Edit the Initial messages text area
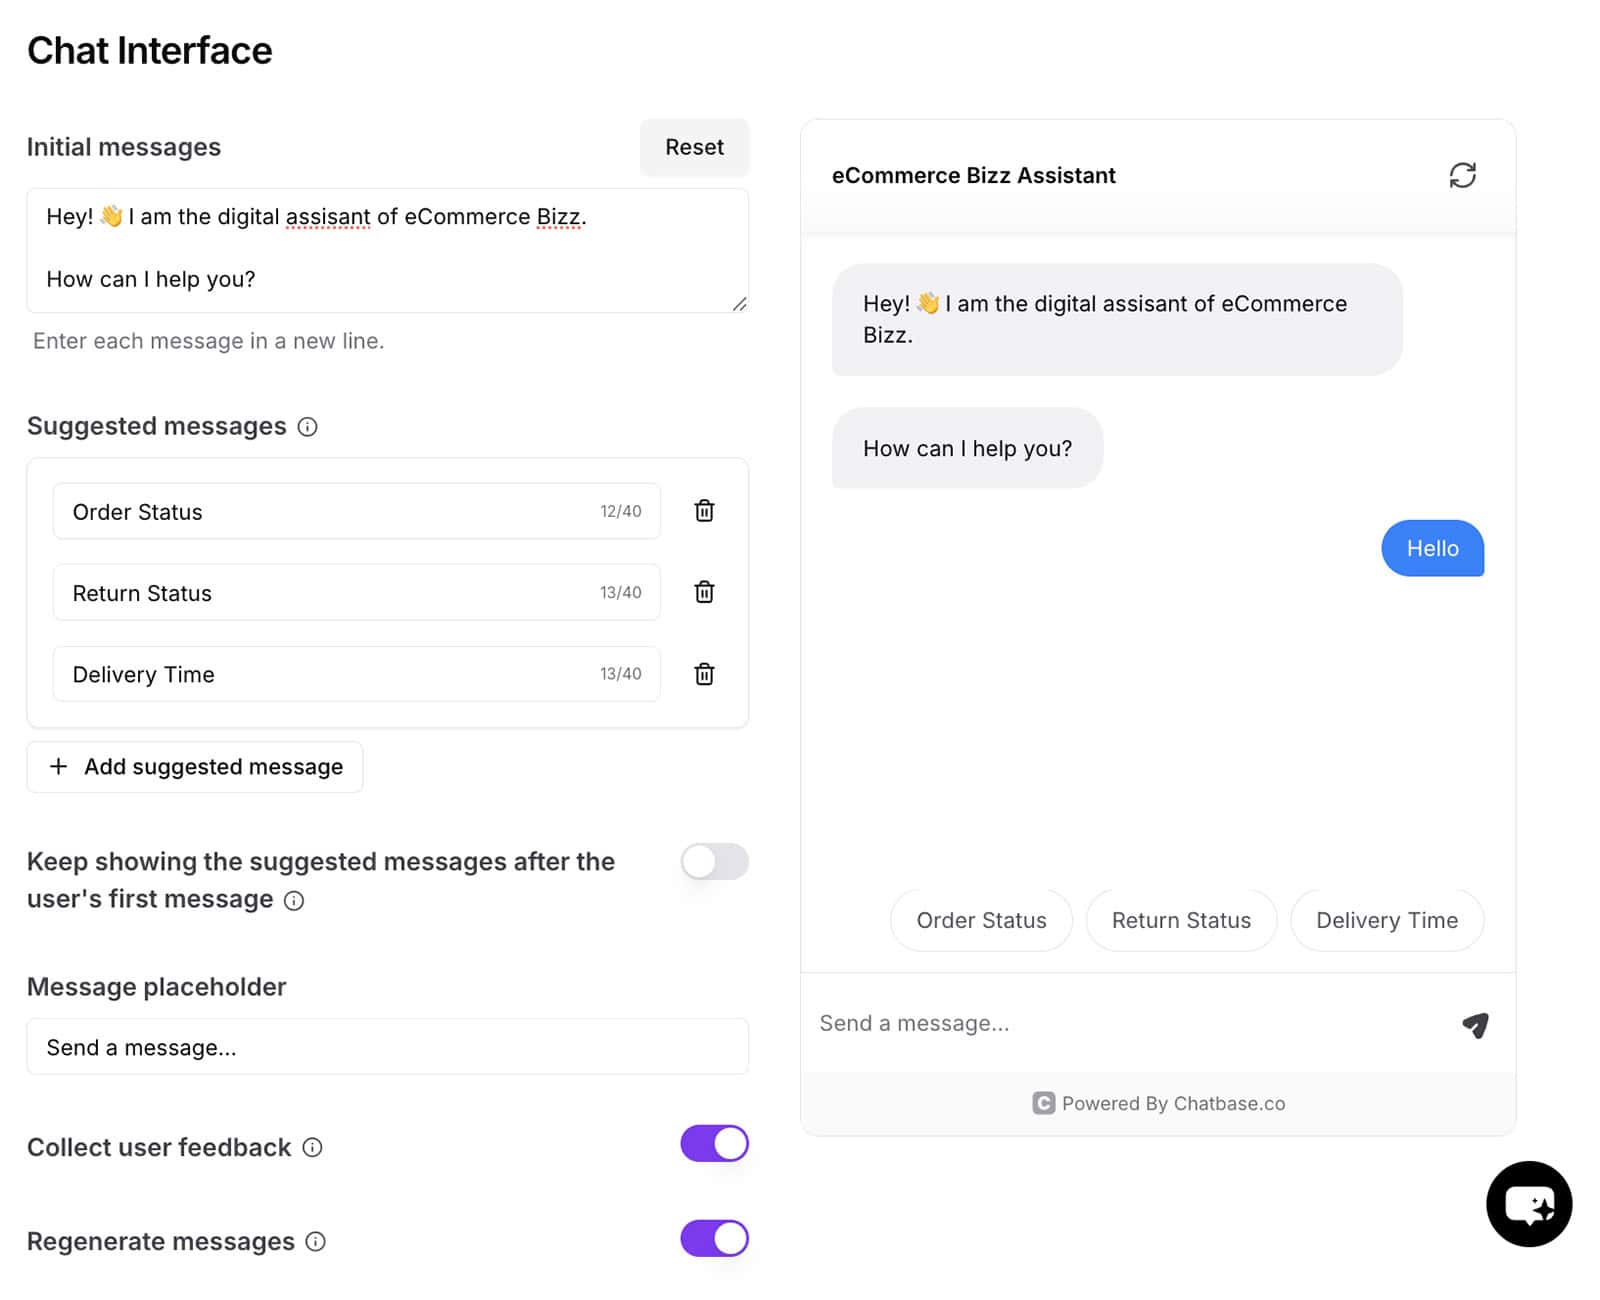The width and height of the screenshot is (1600, 1300). (x=387, y=250)
